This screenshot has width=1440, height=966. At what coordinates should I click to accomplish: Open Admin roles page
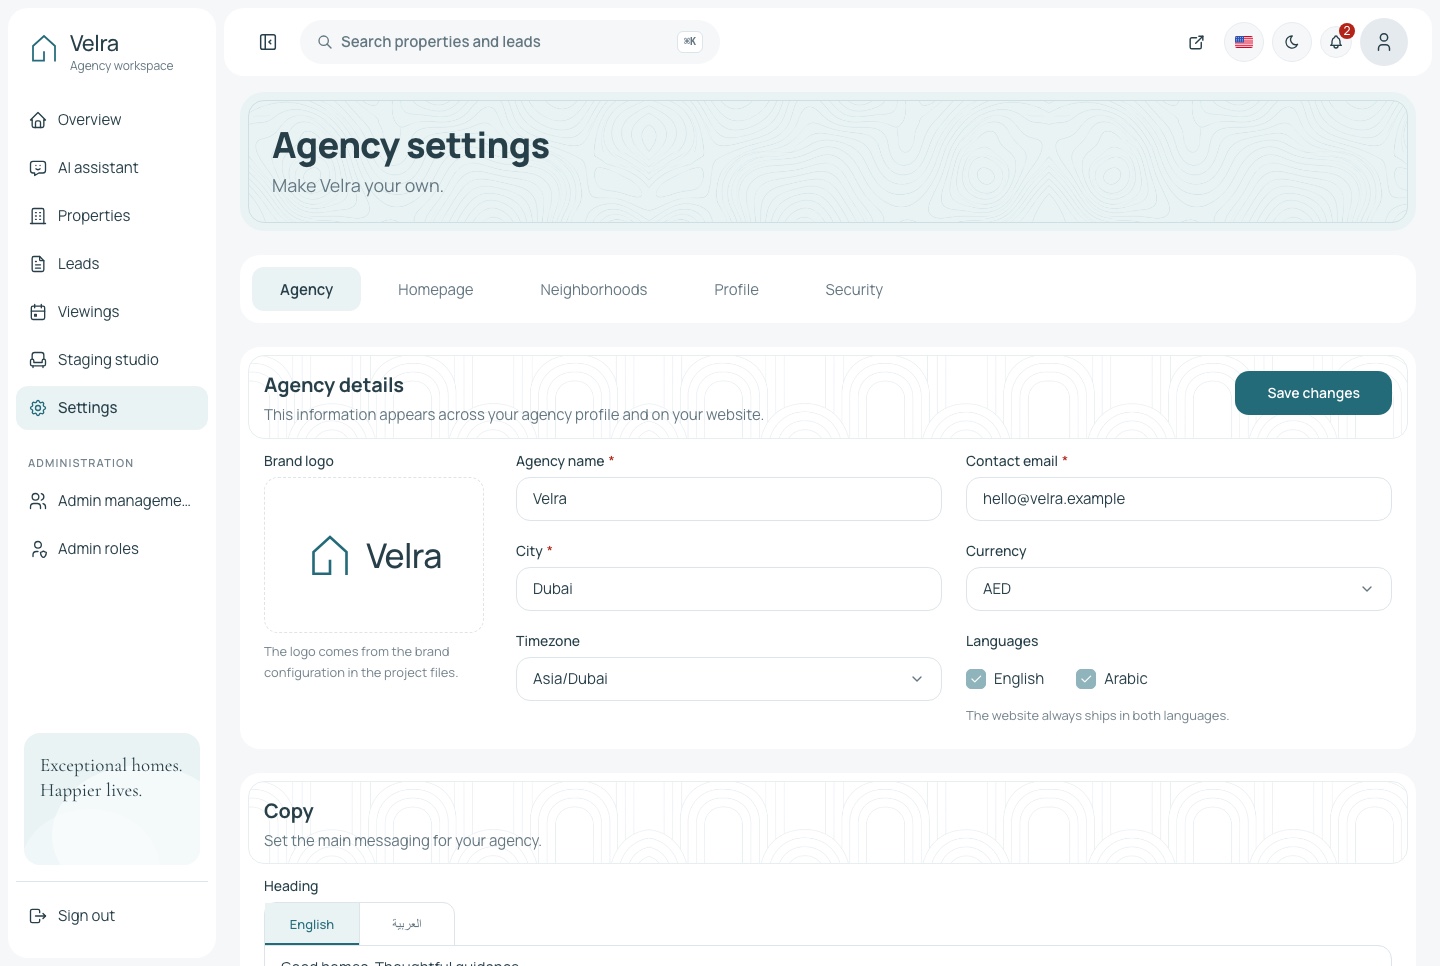(112, 549)
